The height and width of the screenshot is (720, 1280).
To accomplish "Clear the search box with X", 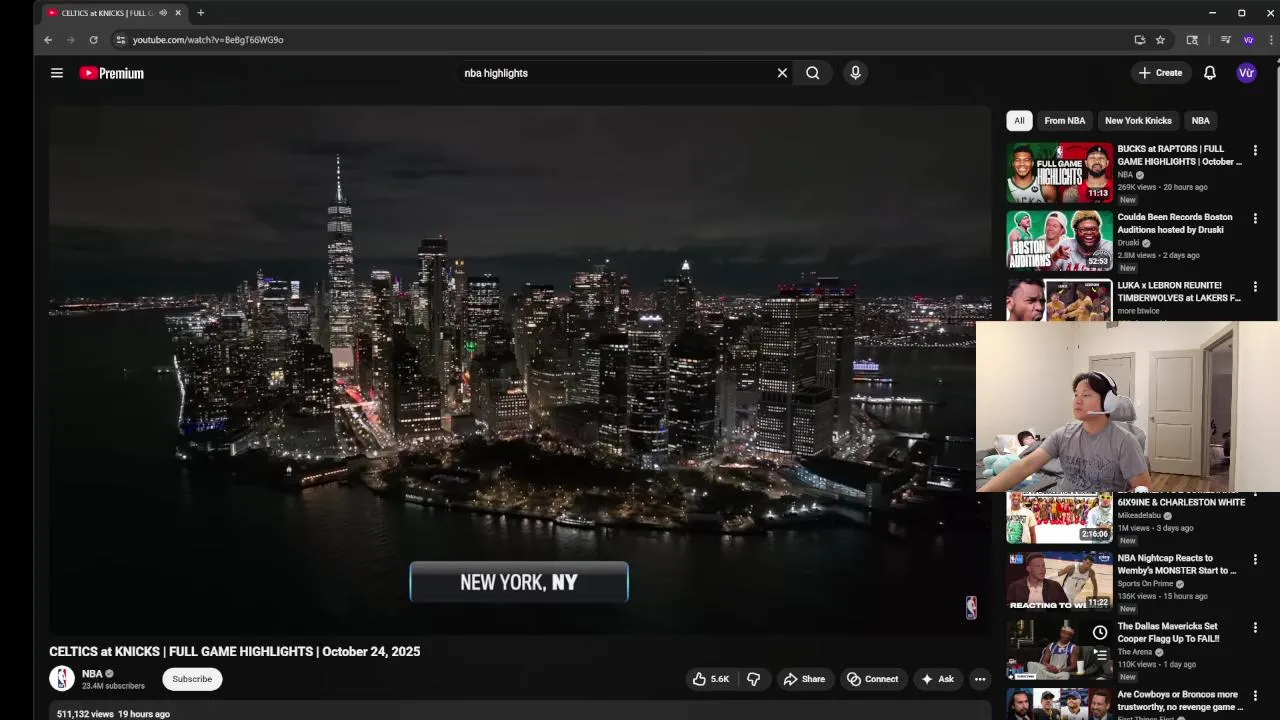I will 782,73.
